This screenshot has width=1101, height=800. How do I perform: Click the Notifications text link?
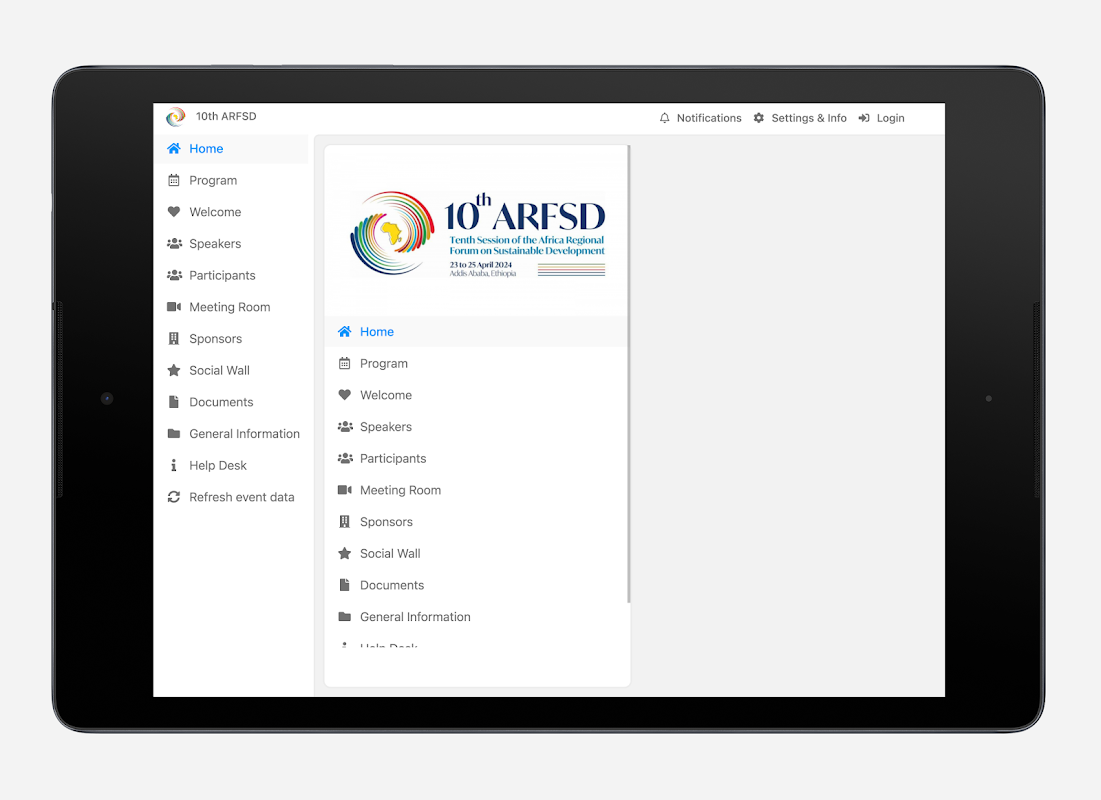708,118
